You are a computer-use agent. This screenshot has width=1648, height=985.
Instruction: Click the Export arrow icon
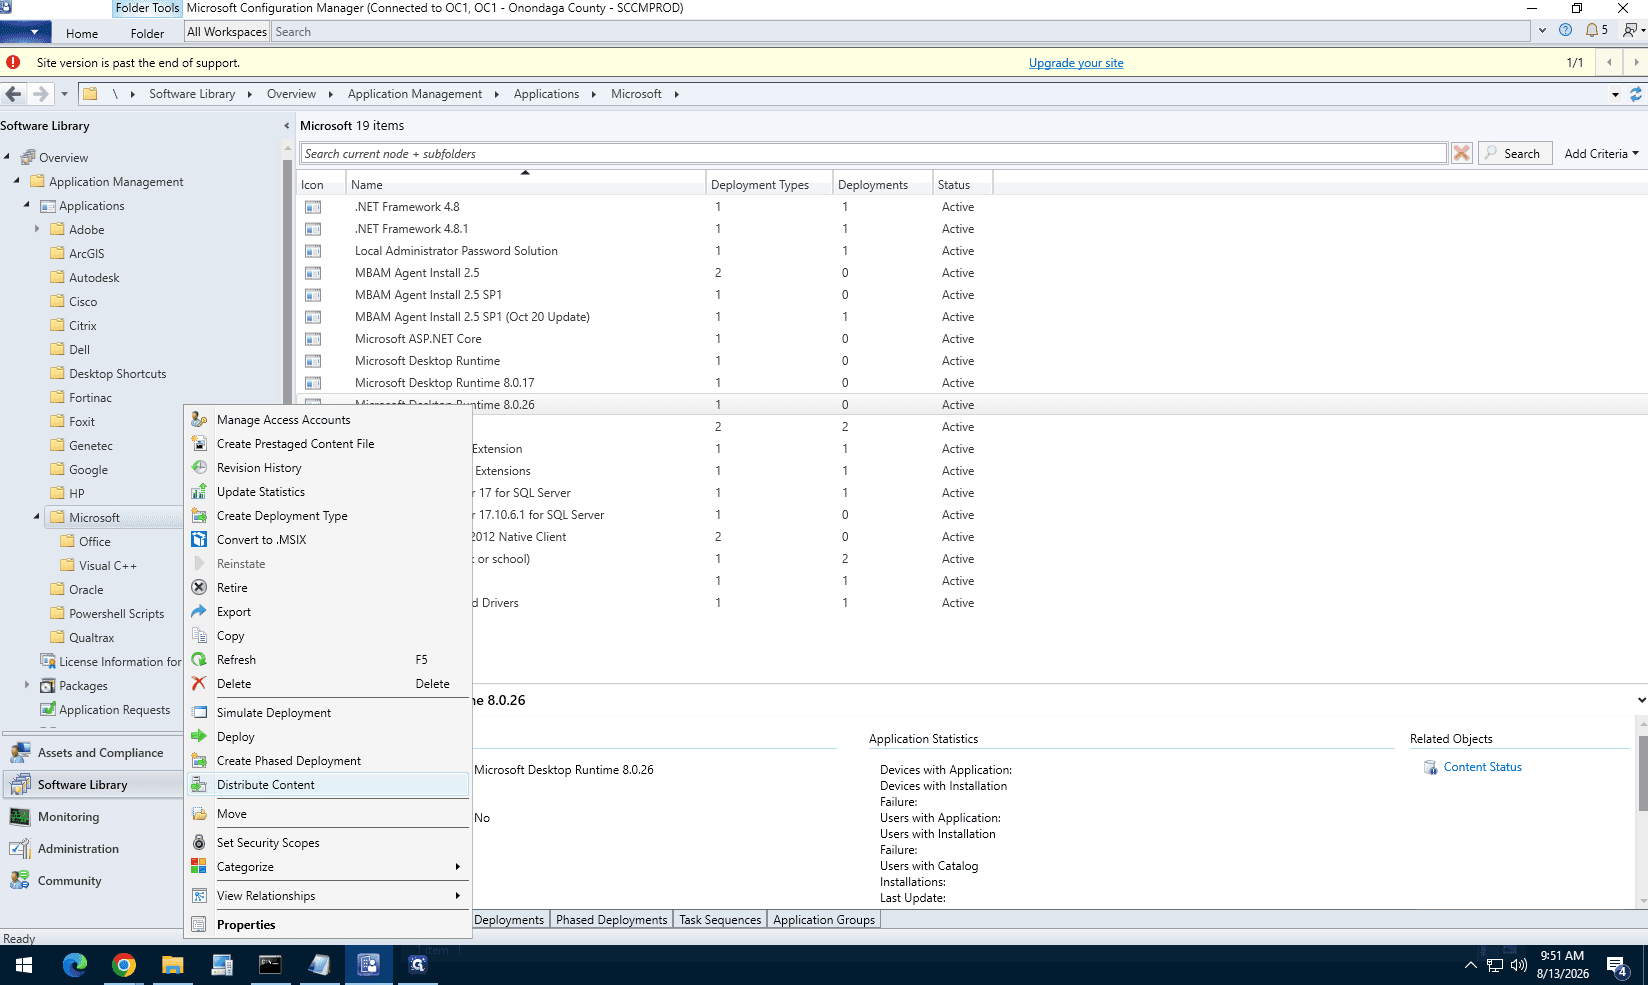(199, 611)
